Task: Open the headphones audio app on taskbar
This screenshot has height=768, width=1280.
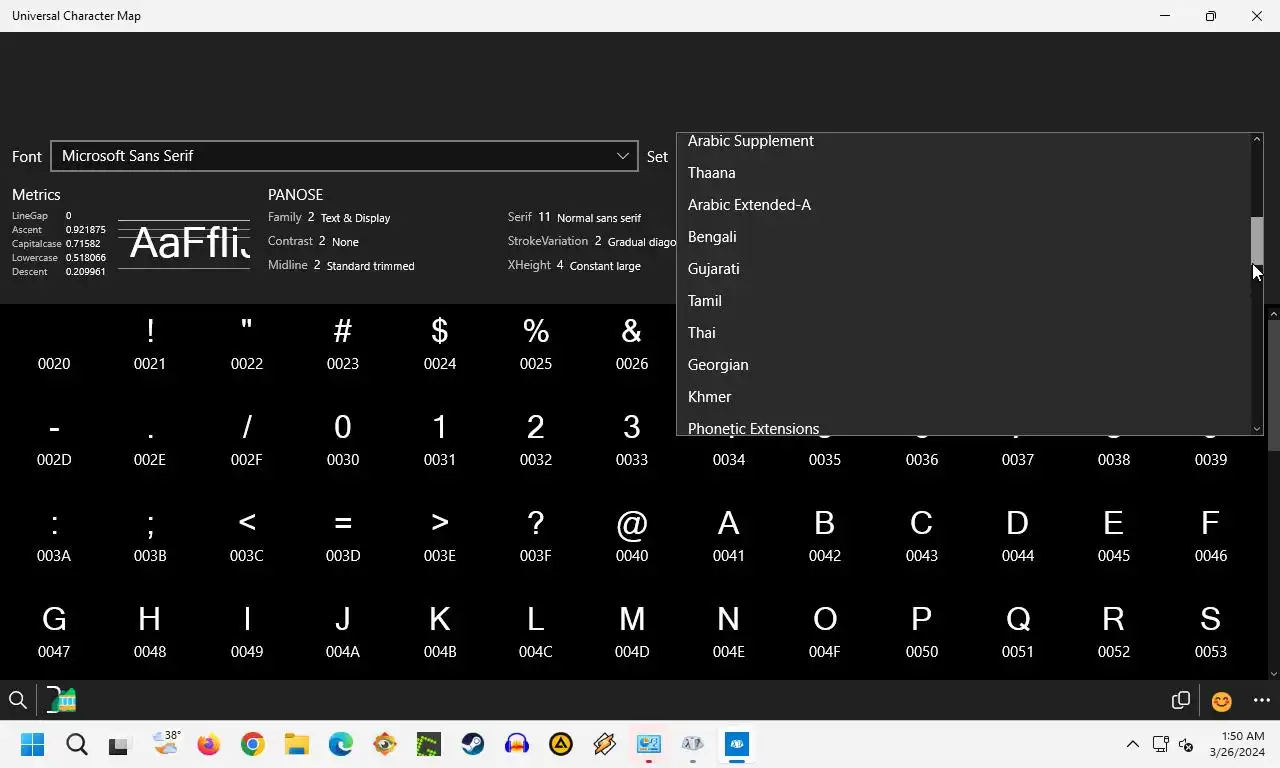Action: [517, 744]
